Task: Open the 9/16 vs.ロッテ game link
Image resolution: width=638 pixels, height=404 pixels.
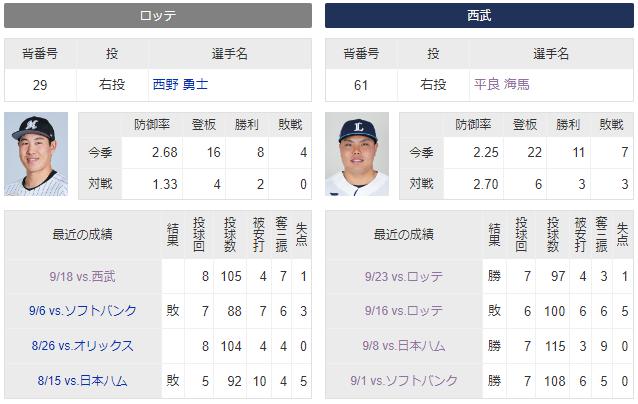Action: (404, 311)
